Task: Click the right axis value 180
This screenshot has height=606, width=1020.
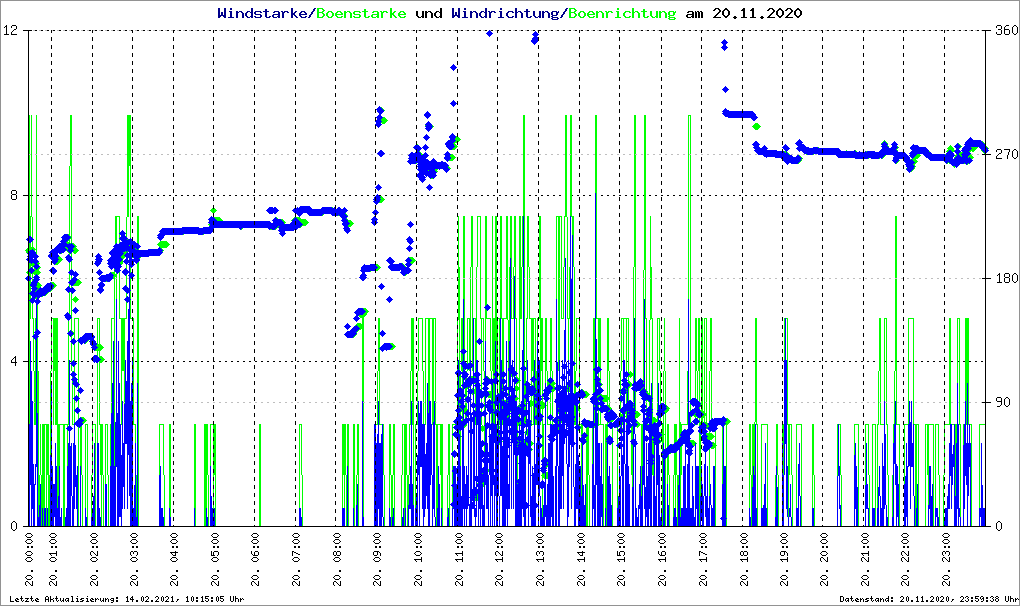Action: [1004, 279]
